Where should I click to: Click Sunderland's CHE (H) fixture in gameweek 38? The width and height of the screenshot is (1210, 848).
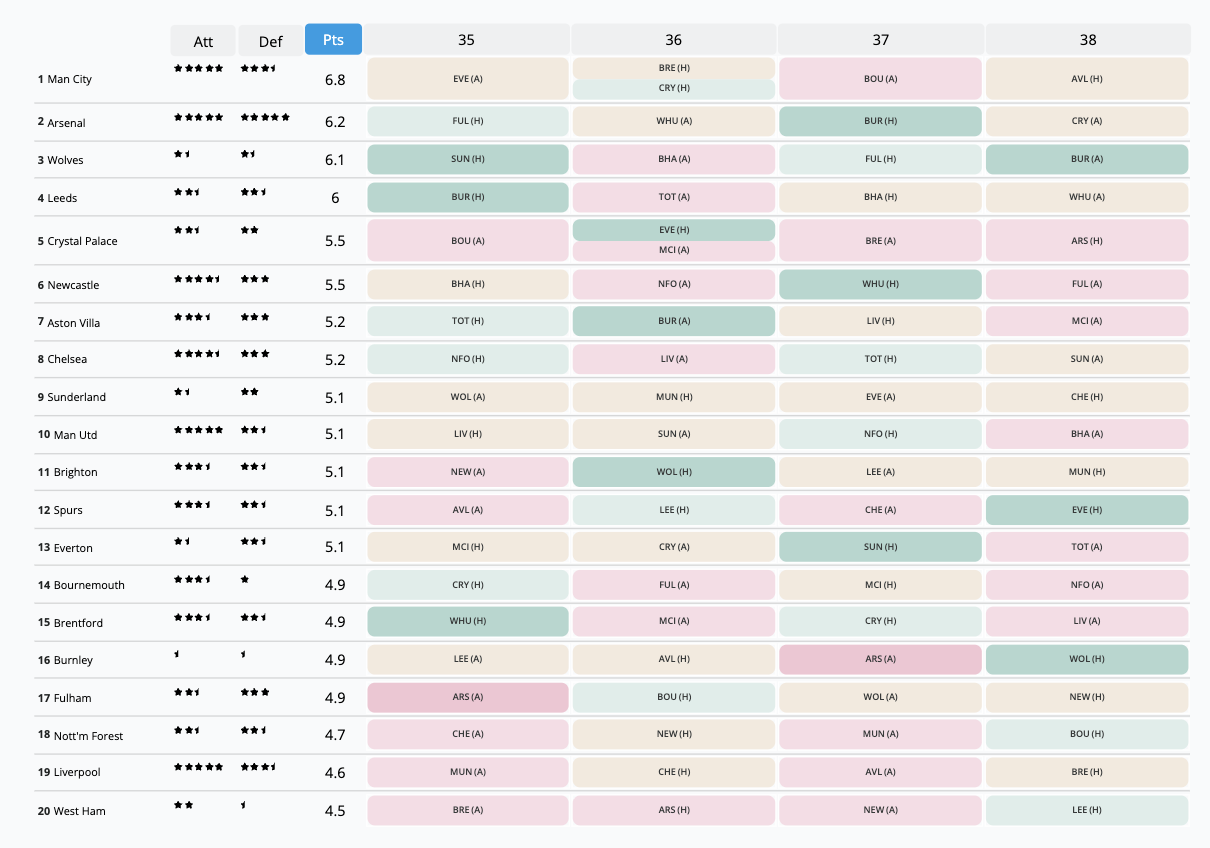click(1087, 397)
